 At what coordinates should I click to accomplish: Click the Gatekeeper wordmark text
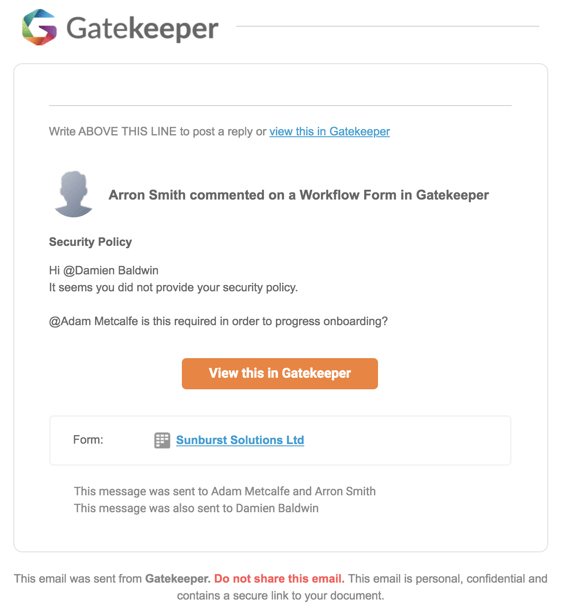pos(142,28)
